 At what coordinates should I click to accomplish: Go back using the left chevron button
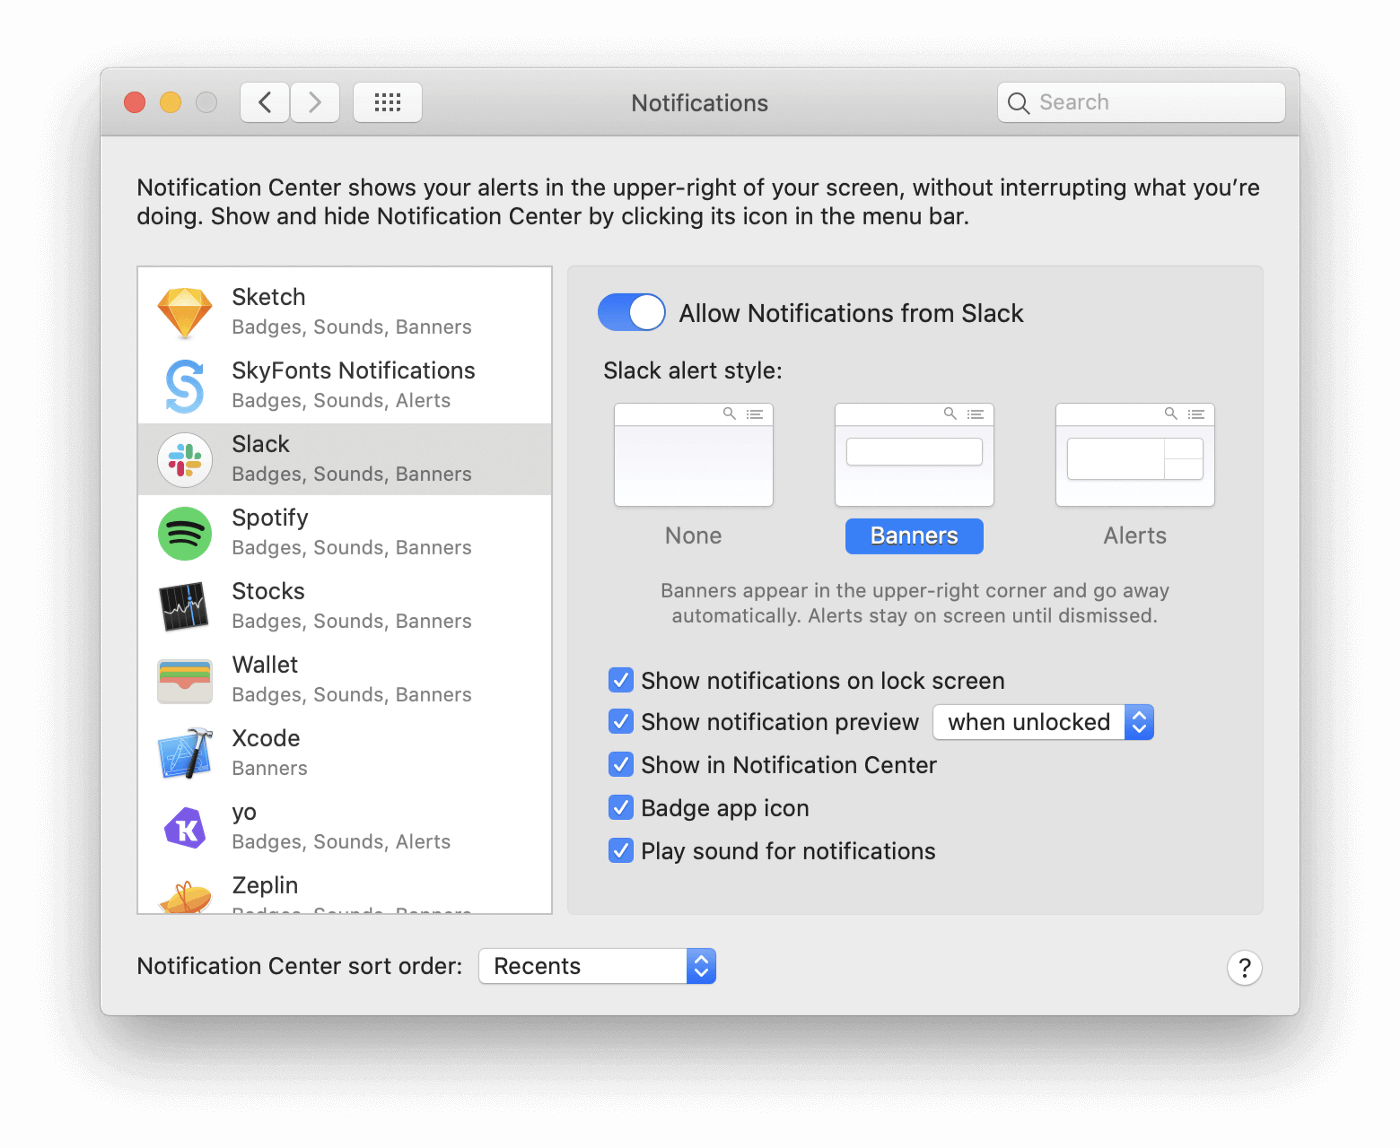[265, 102]
